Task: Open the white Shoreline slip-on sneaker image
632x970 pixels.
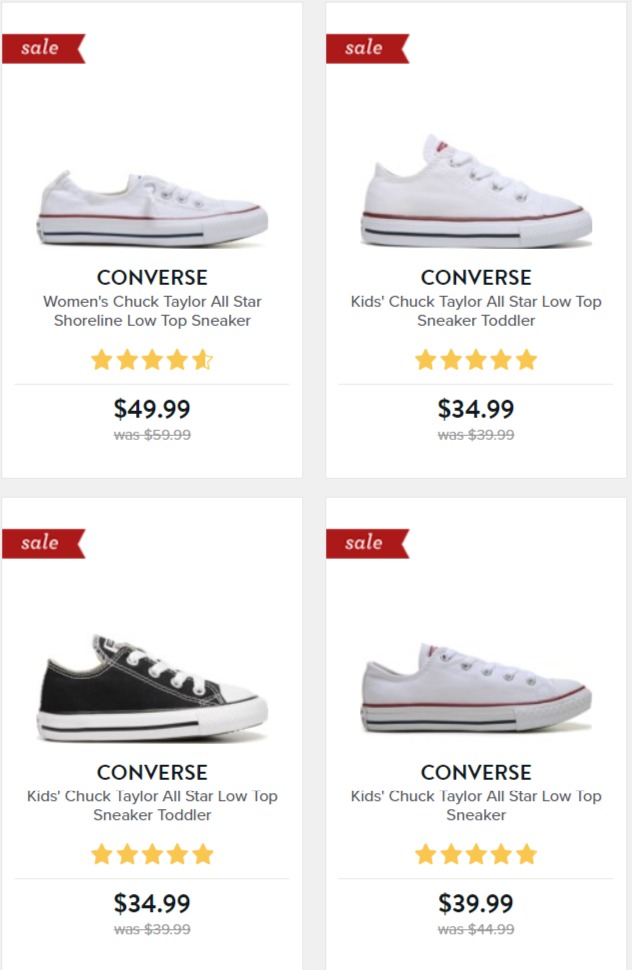Action: click(152, 208)
